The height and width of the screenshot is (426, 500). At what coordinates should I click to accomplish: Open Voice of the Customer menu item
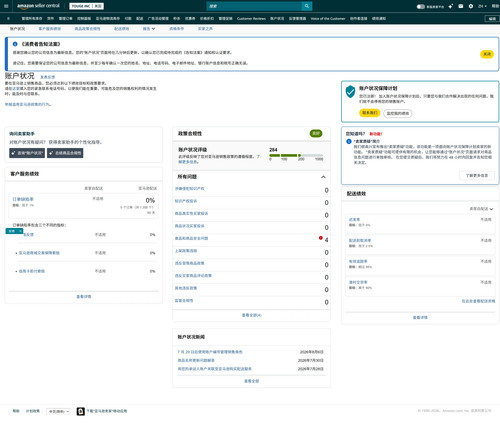(x=328, y=19)
